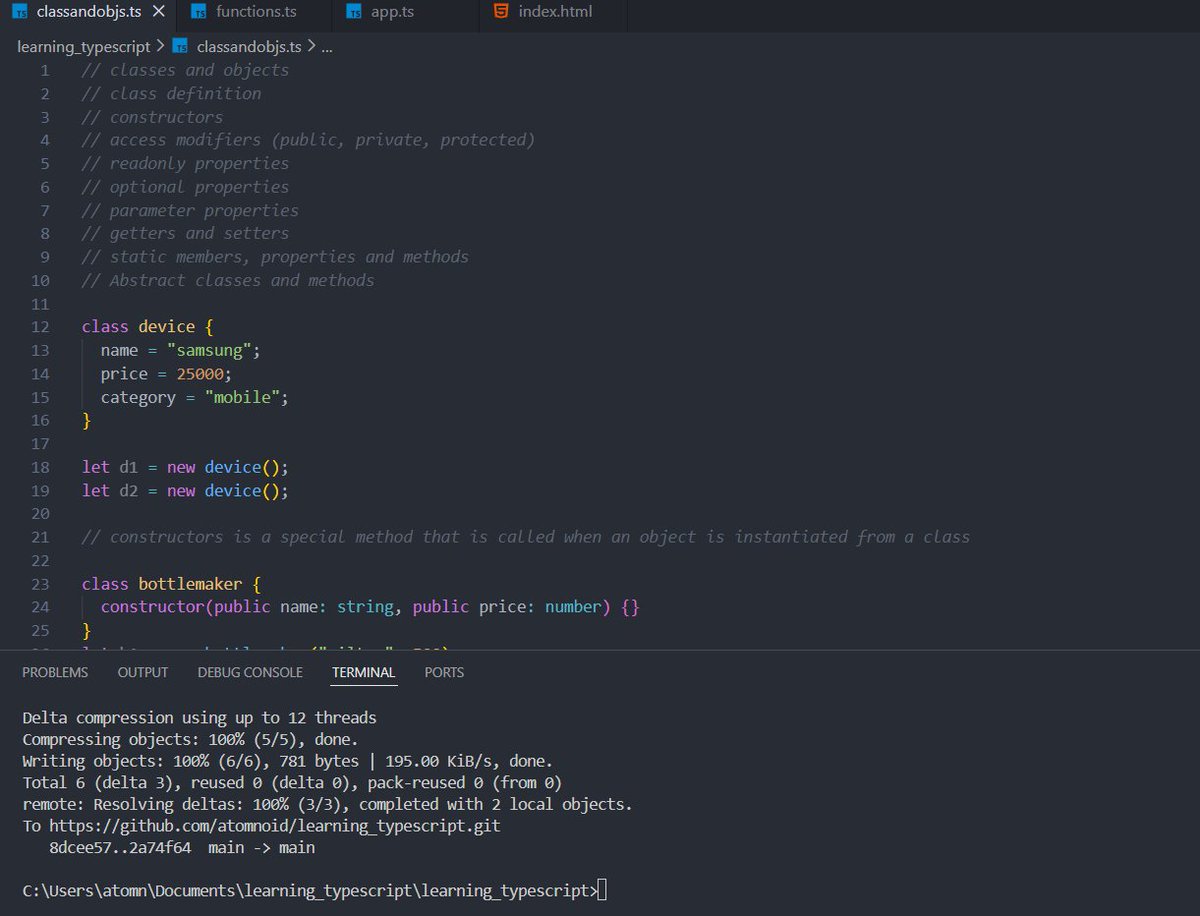Switch to the PROBLEMS panel

click(x=55, y=672)
